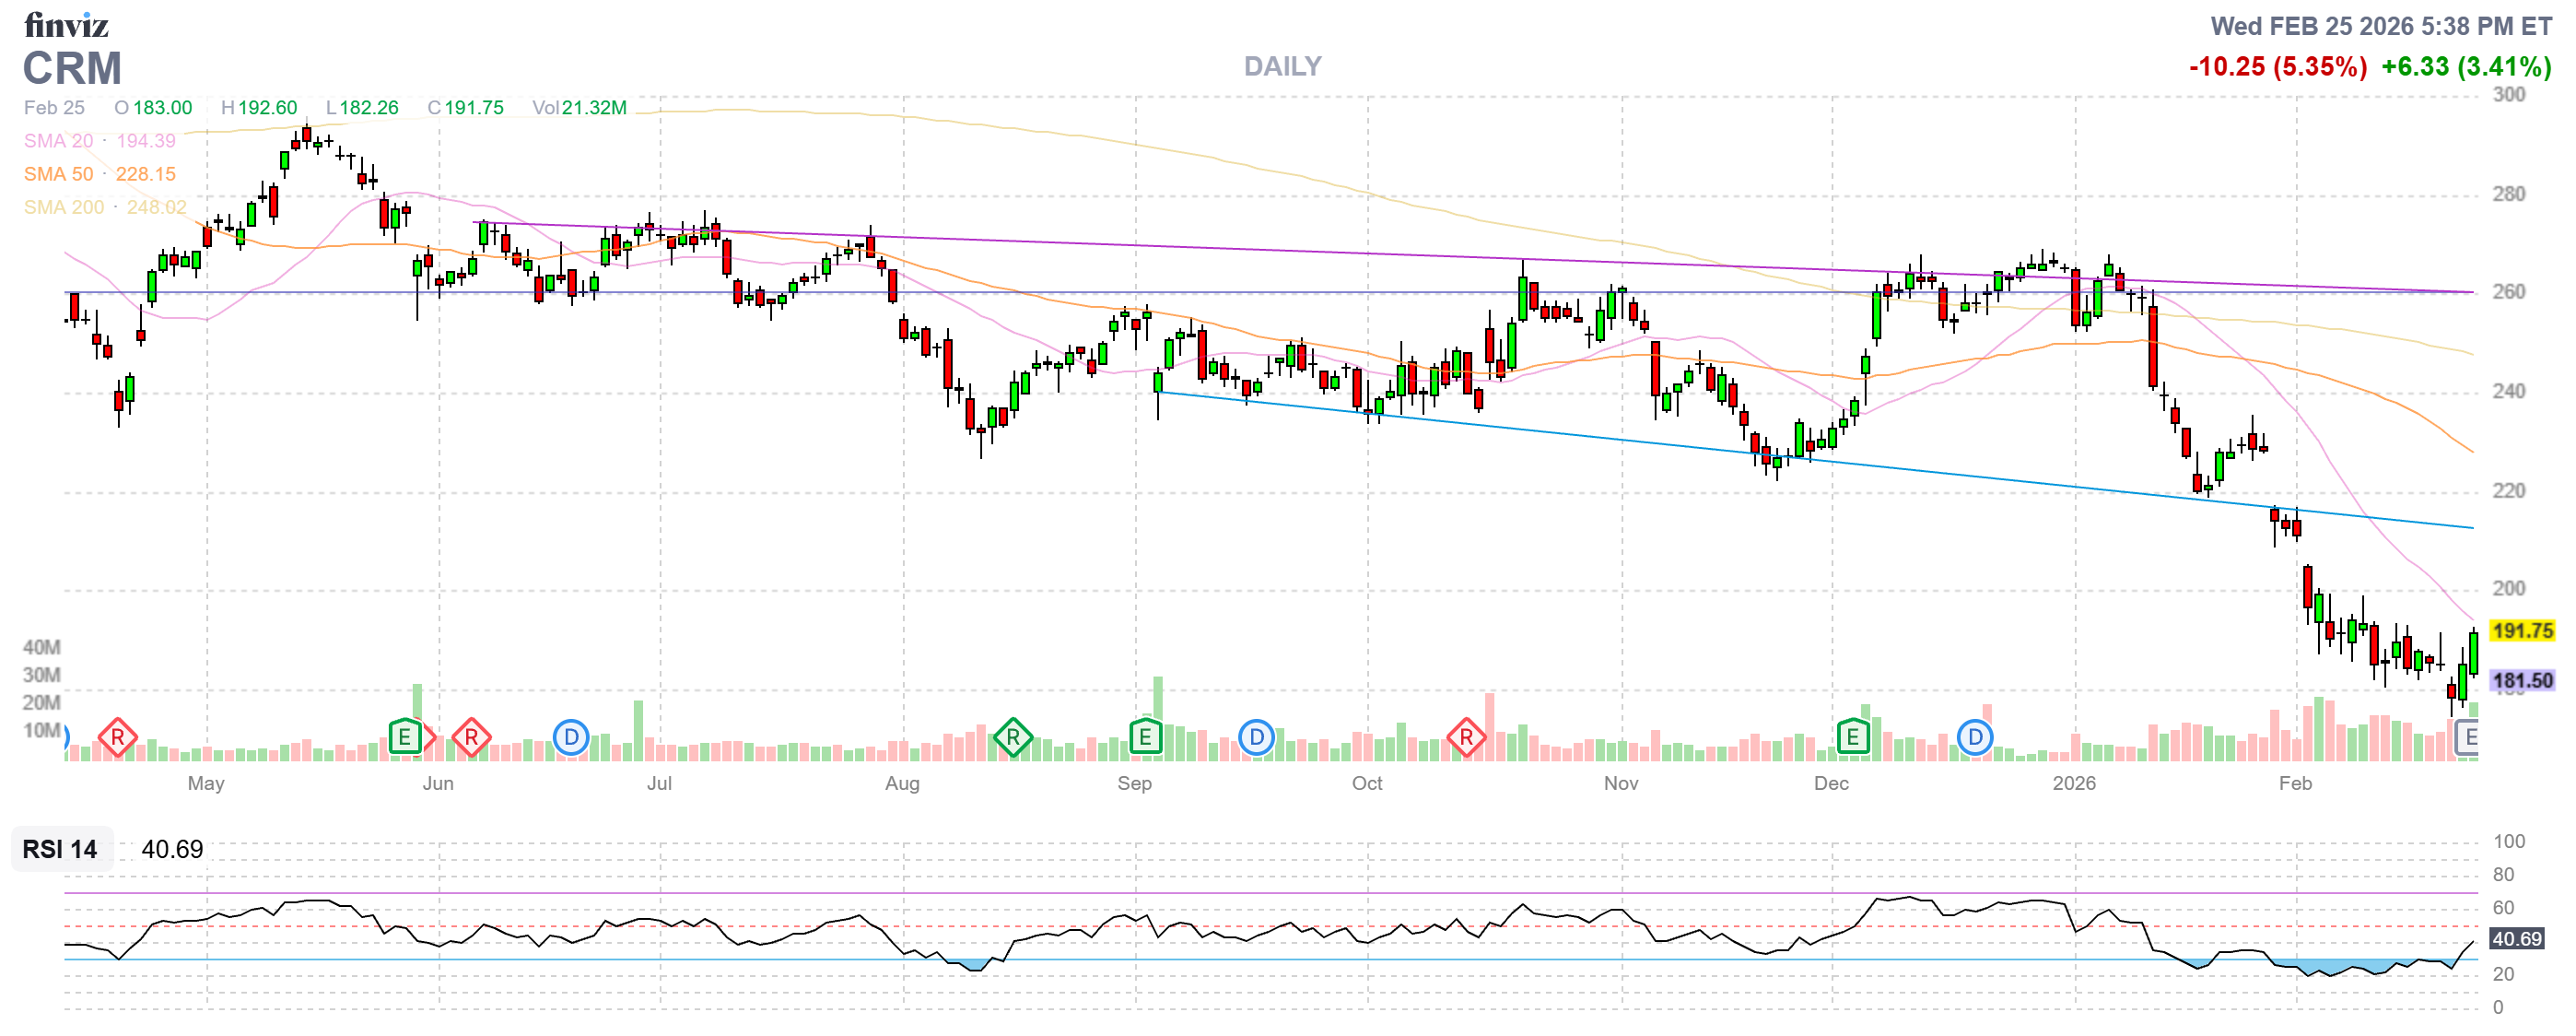This screenshot has height=1036, width=2576.
Task: Click the yellow 191.75 price tag
Action: point(2521,631)
